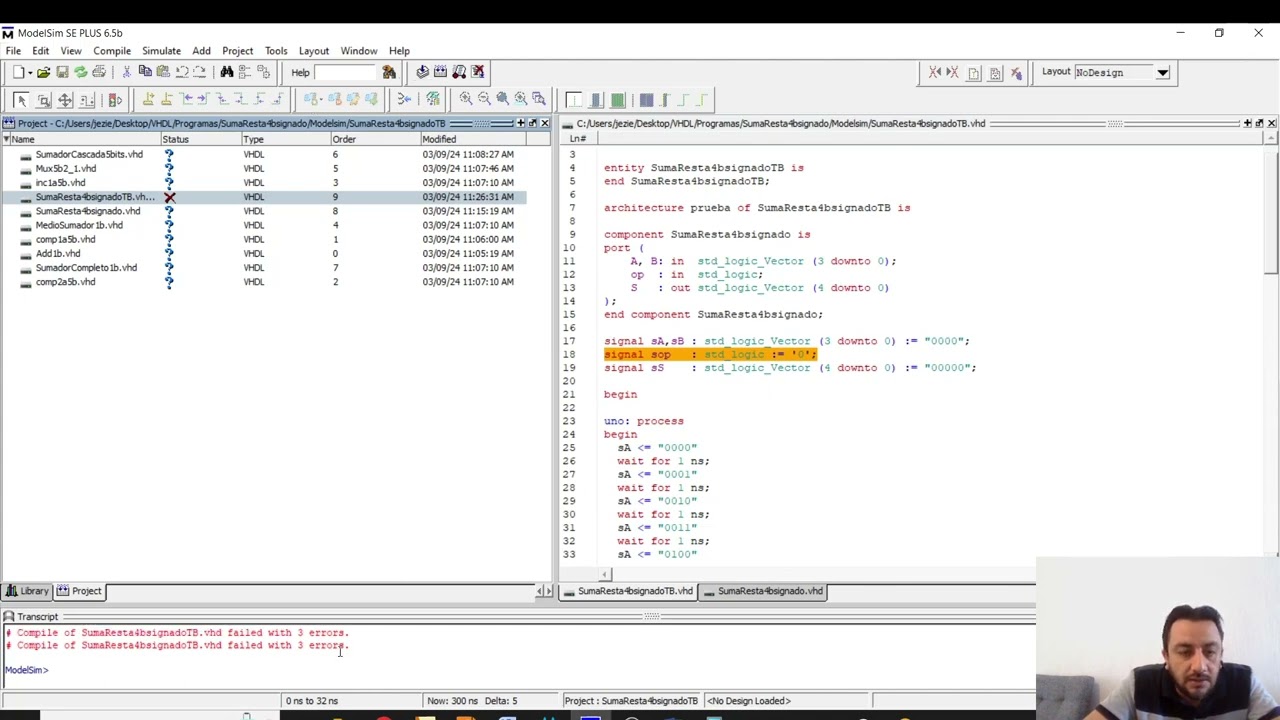
Task: Click the four-way move tool icon
Action: point(65,100)
